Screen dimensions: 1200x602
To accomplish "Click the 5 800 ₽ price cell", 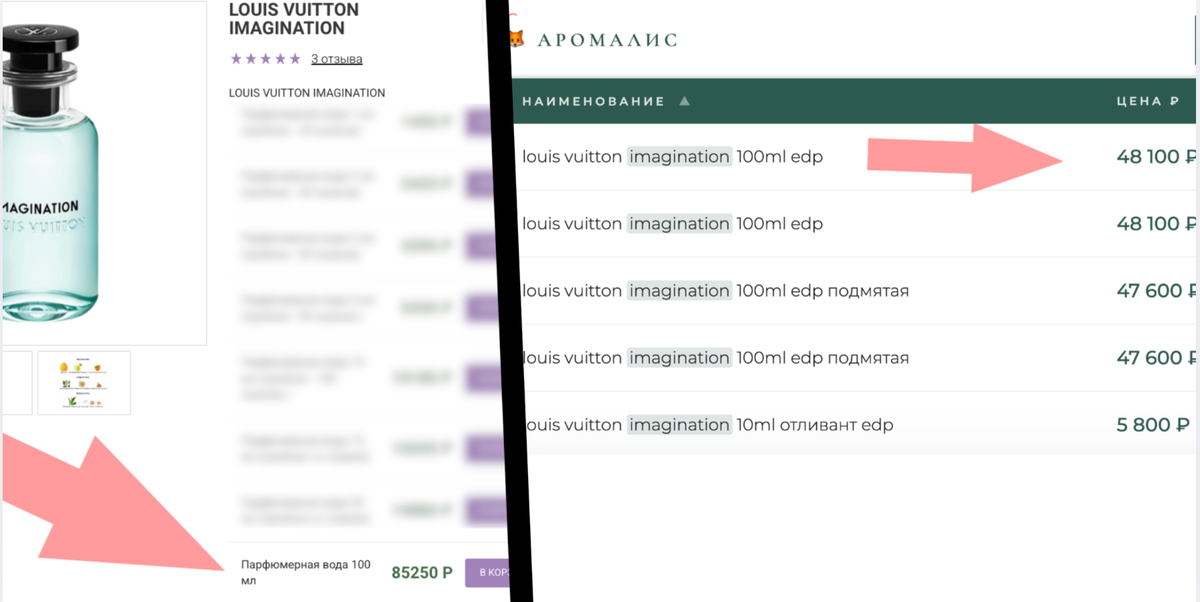I will pos(1153,425).
